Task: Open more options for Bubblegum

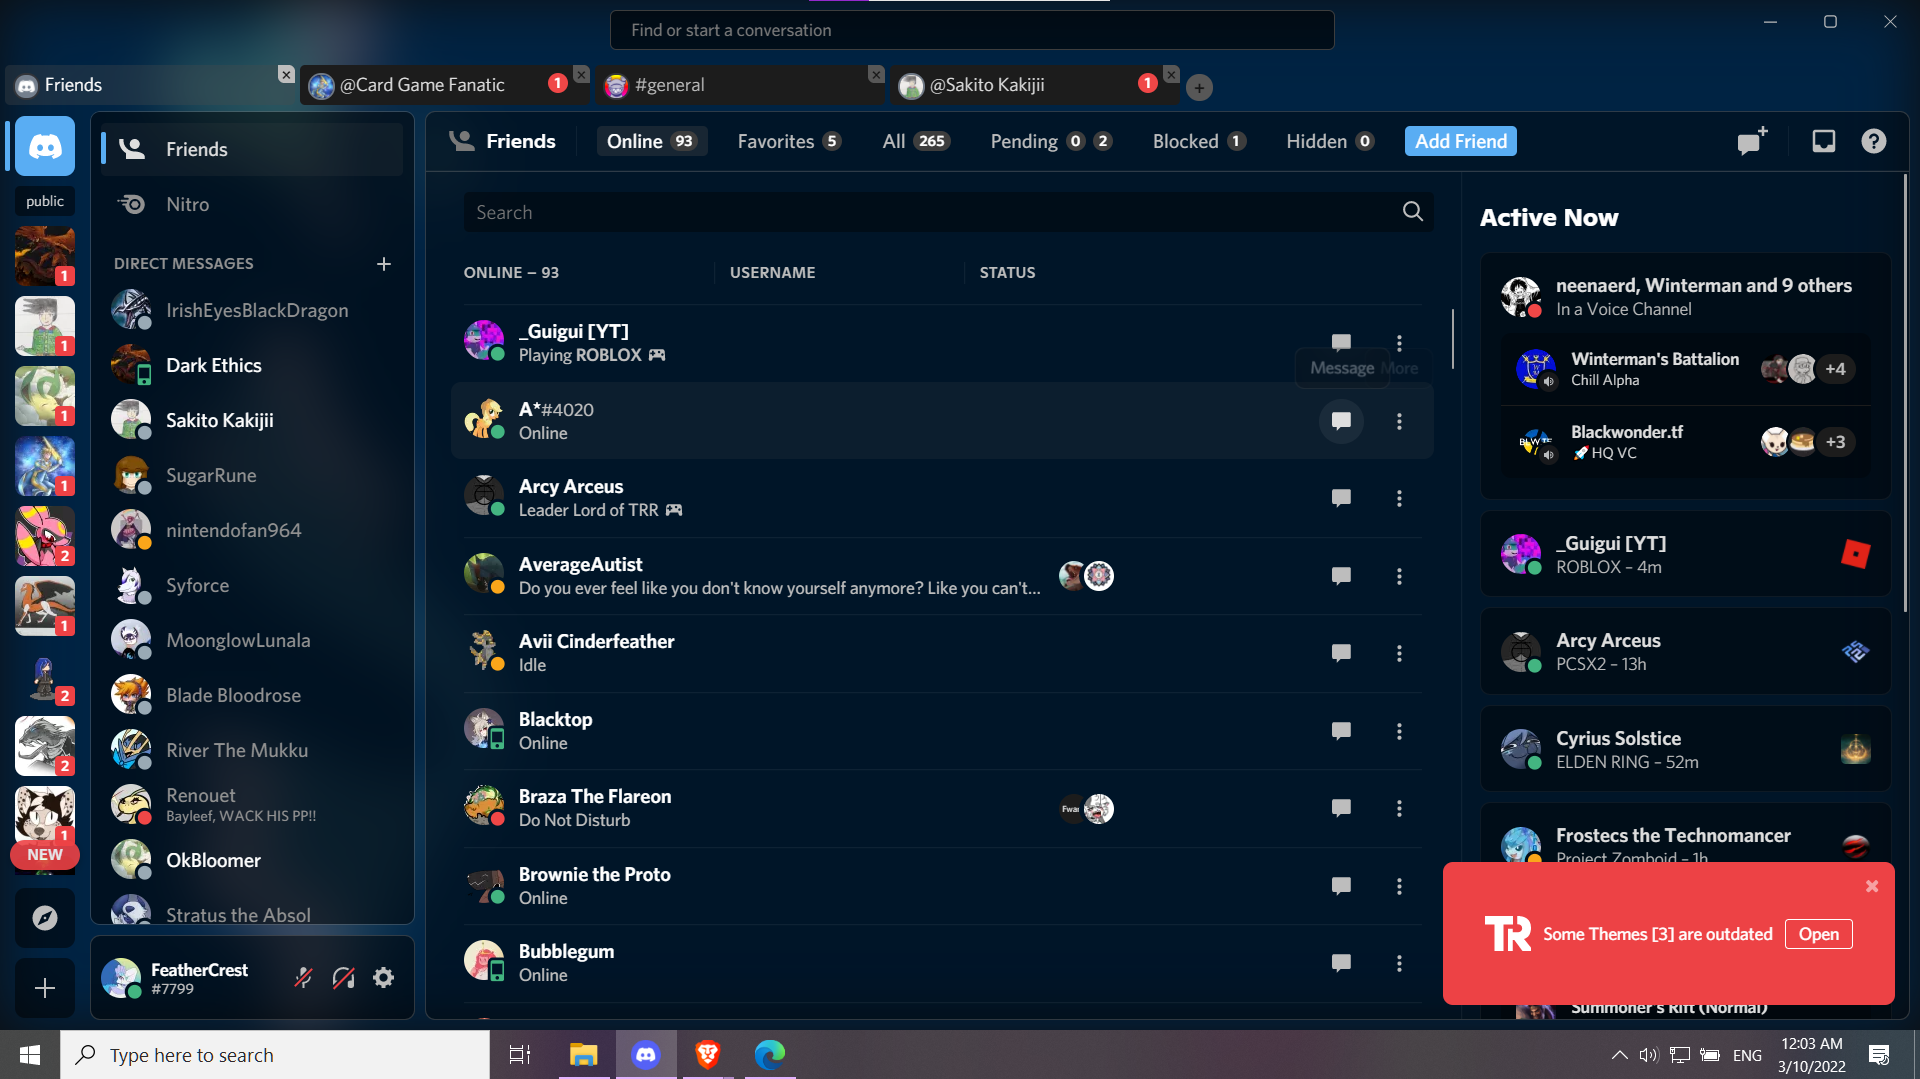Action: point(1399,963)
